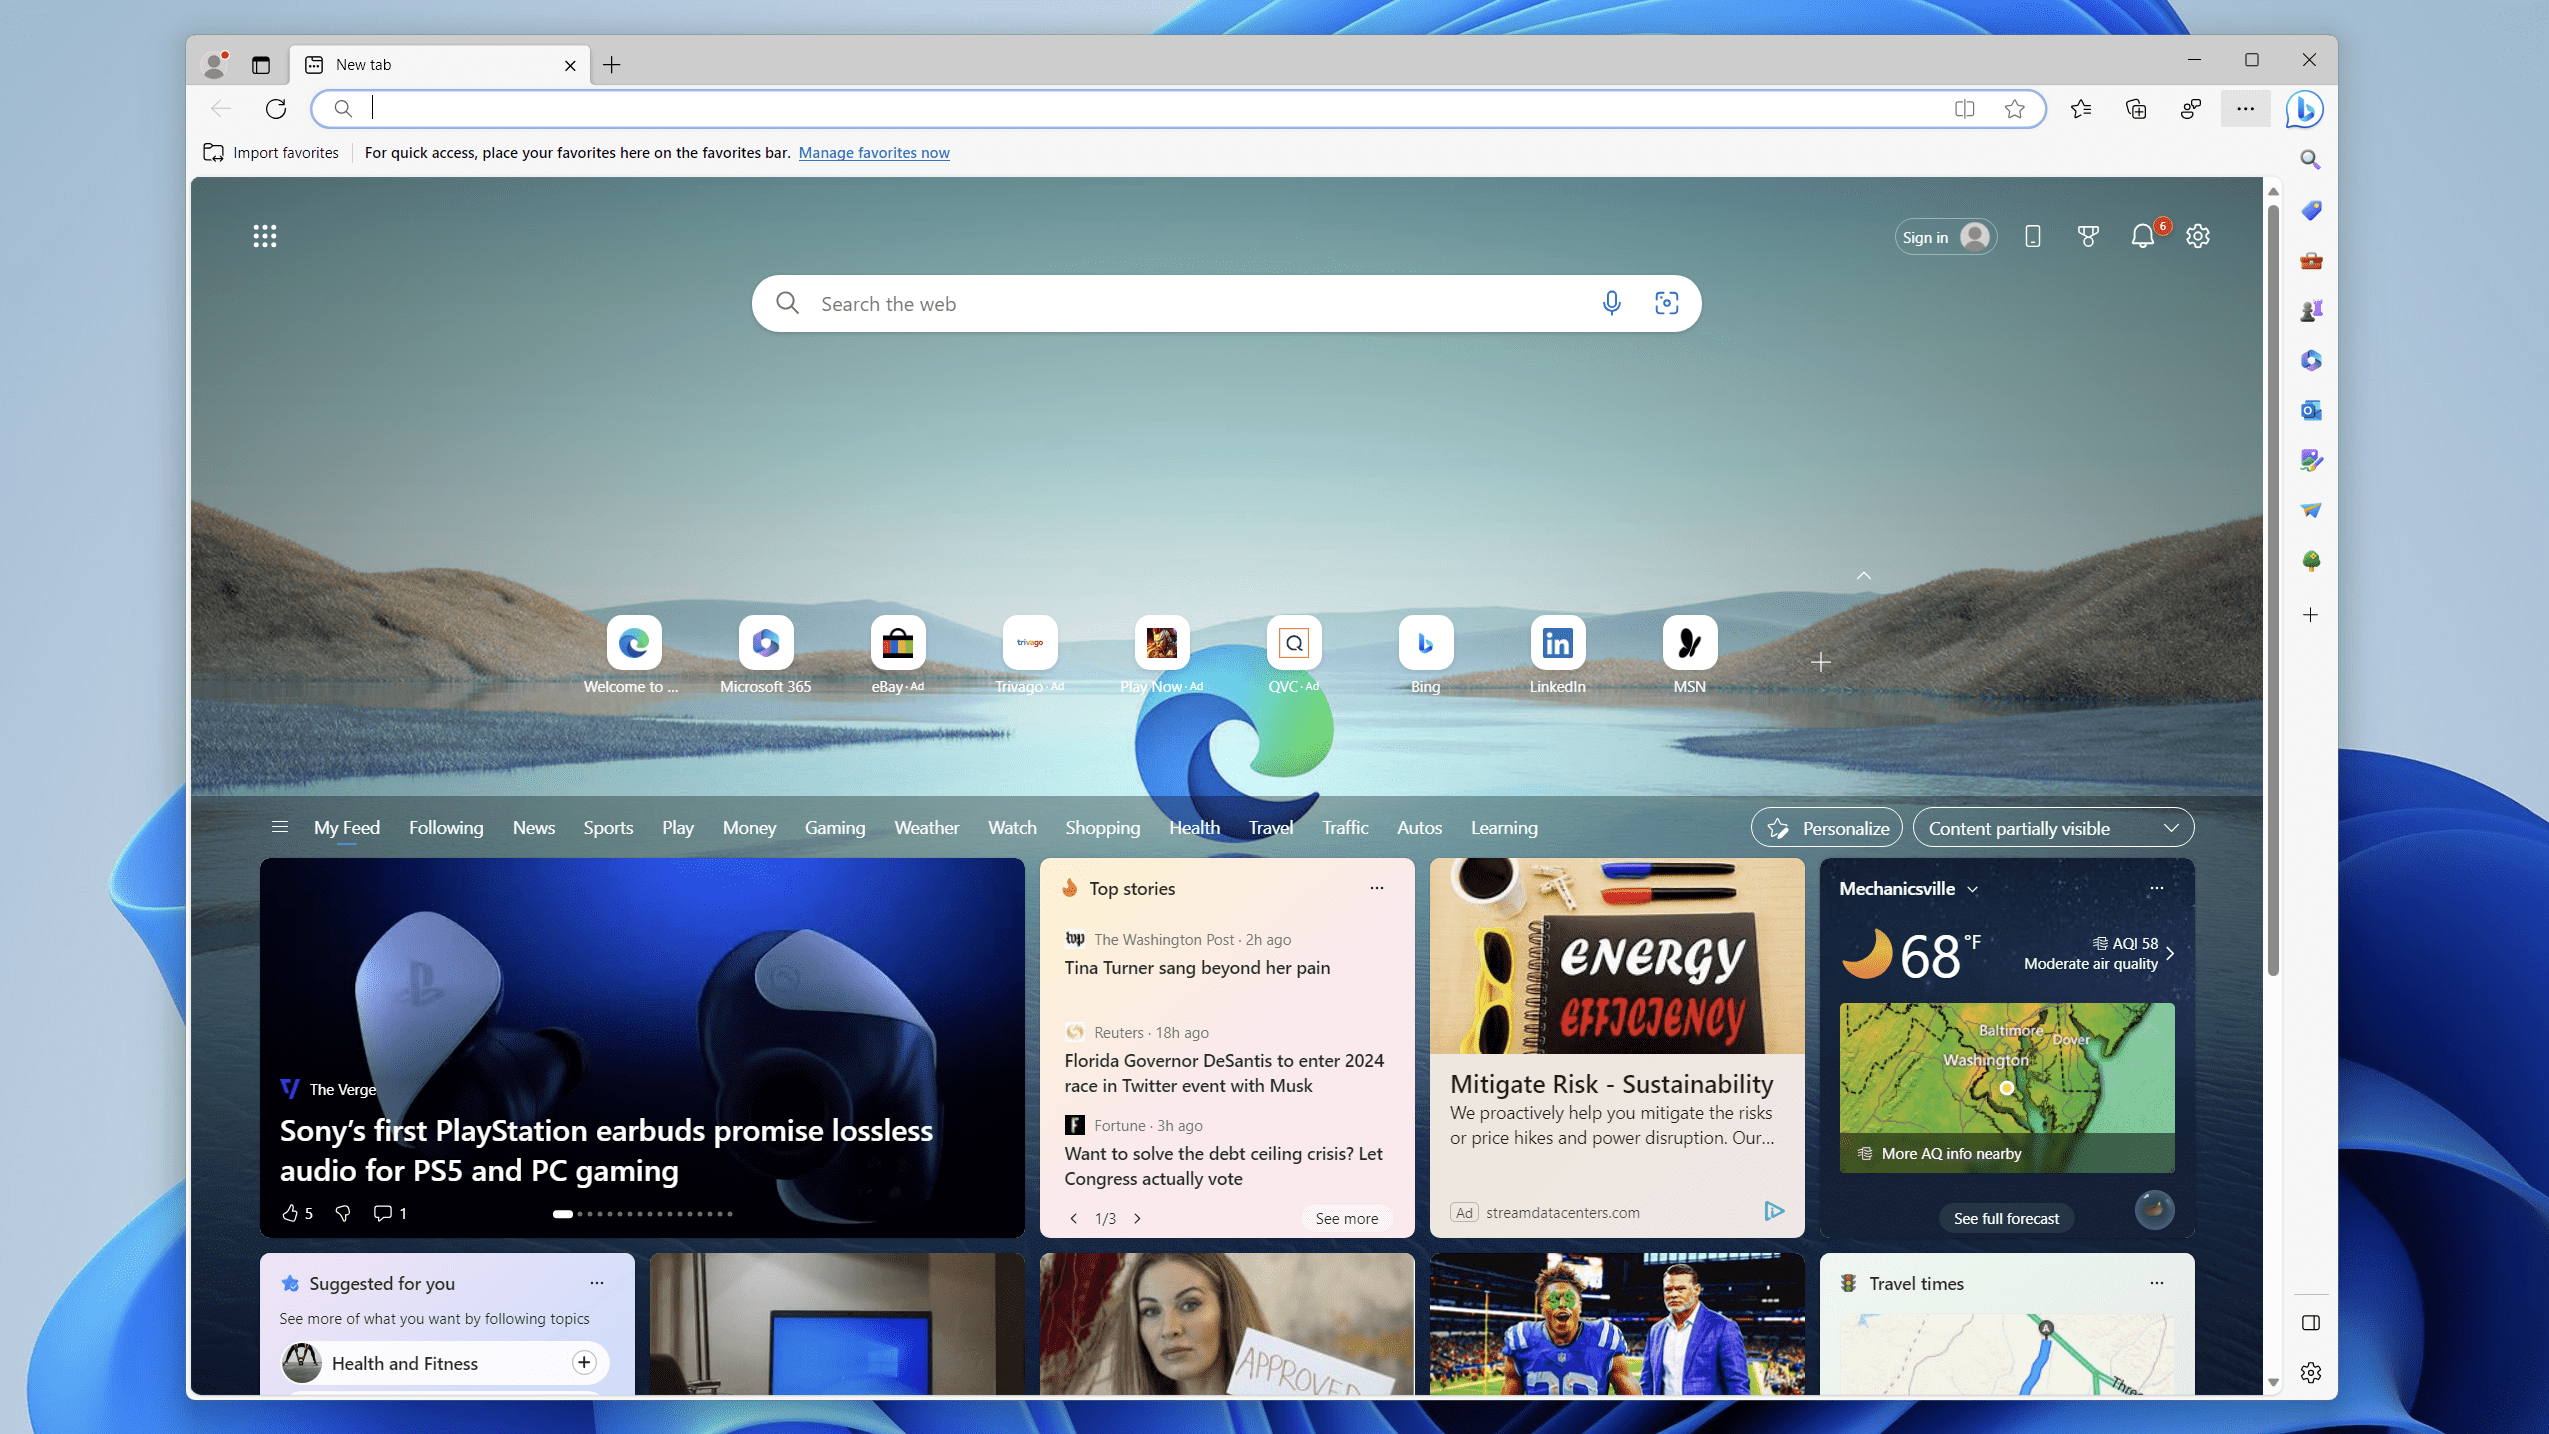Enter split screen from address bar
The image size is (2549, 1434).
1964,109
